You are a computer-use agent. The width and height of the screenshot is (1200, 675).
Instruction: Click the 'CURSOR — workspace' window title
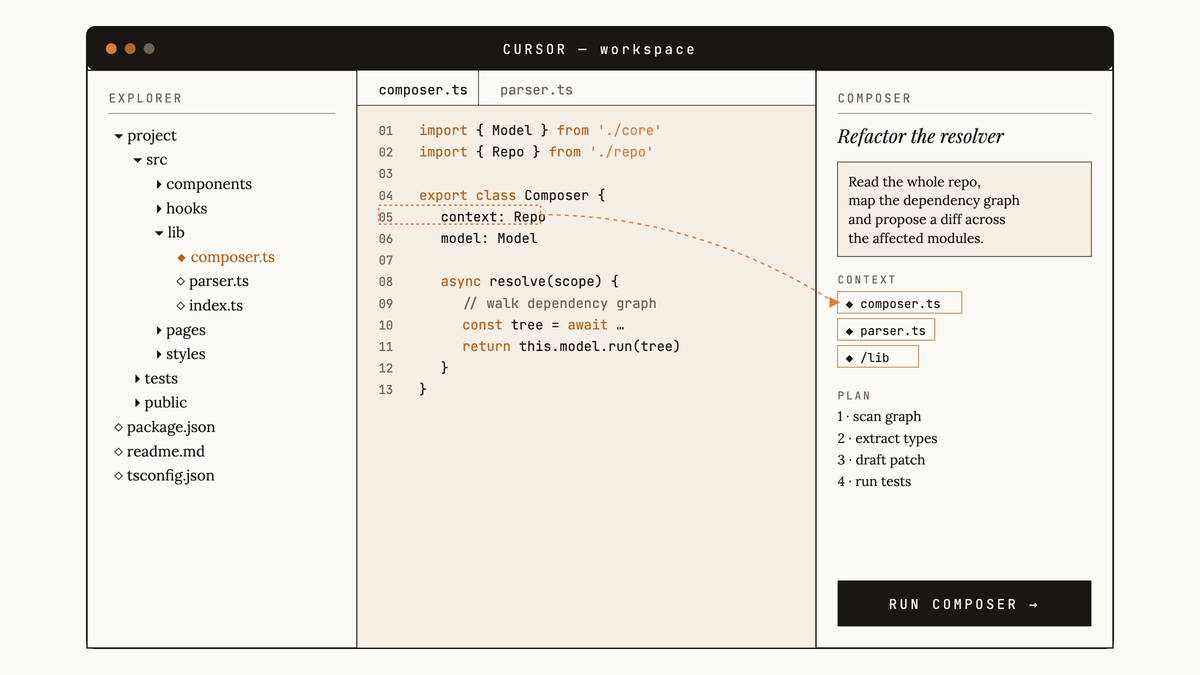pyautogui.click(x=599, y=49)
